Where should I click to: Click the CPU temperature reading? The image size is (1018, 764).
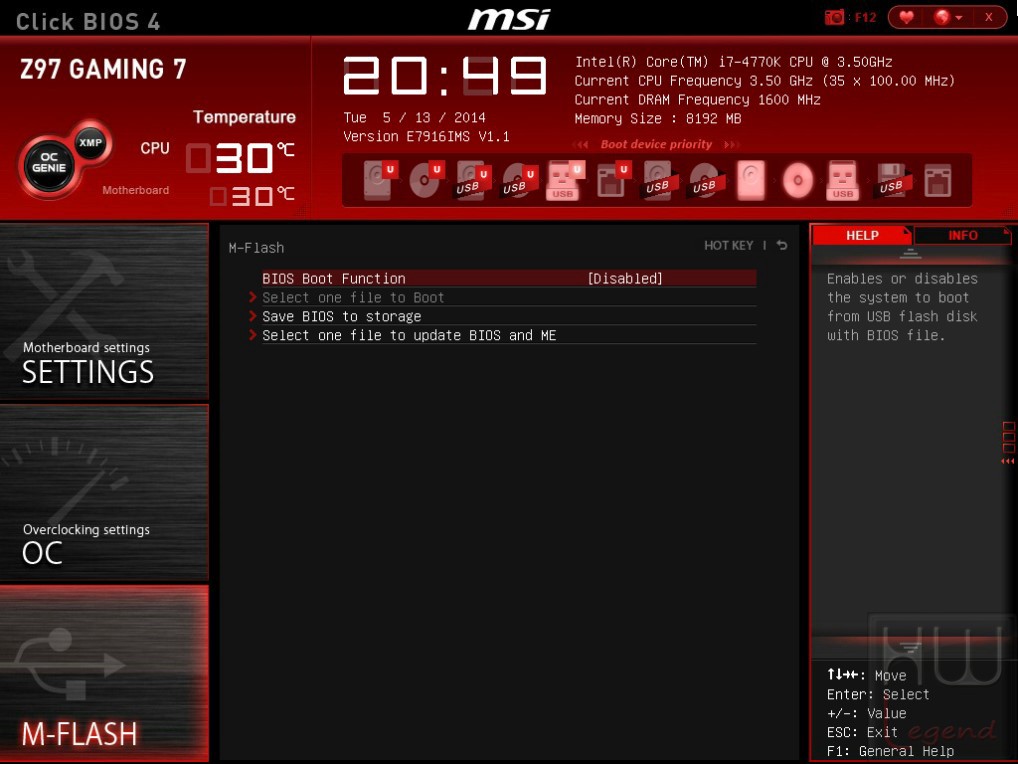point(240,158)
